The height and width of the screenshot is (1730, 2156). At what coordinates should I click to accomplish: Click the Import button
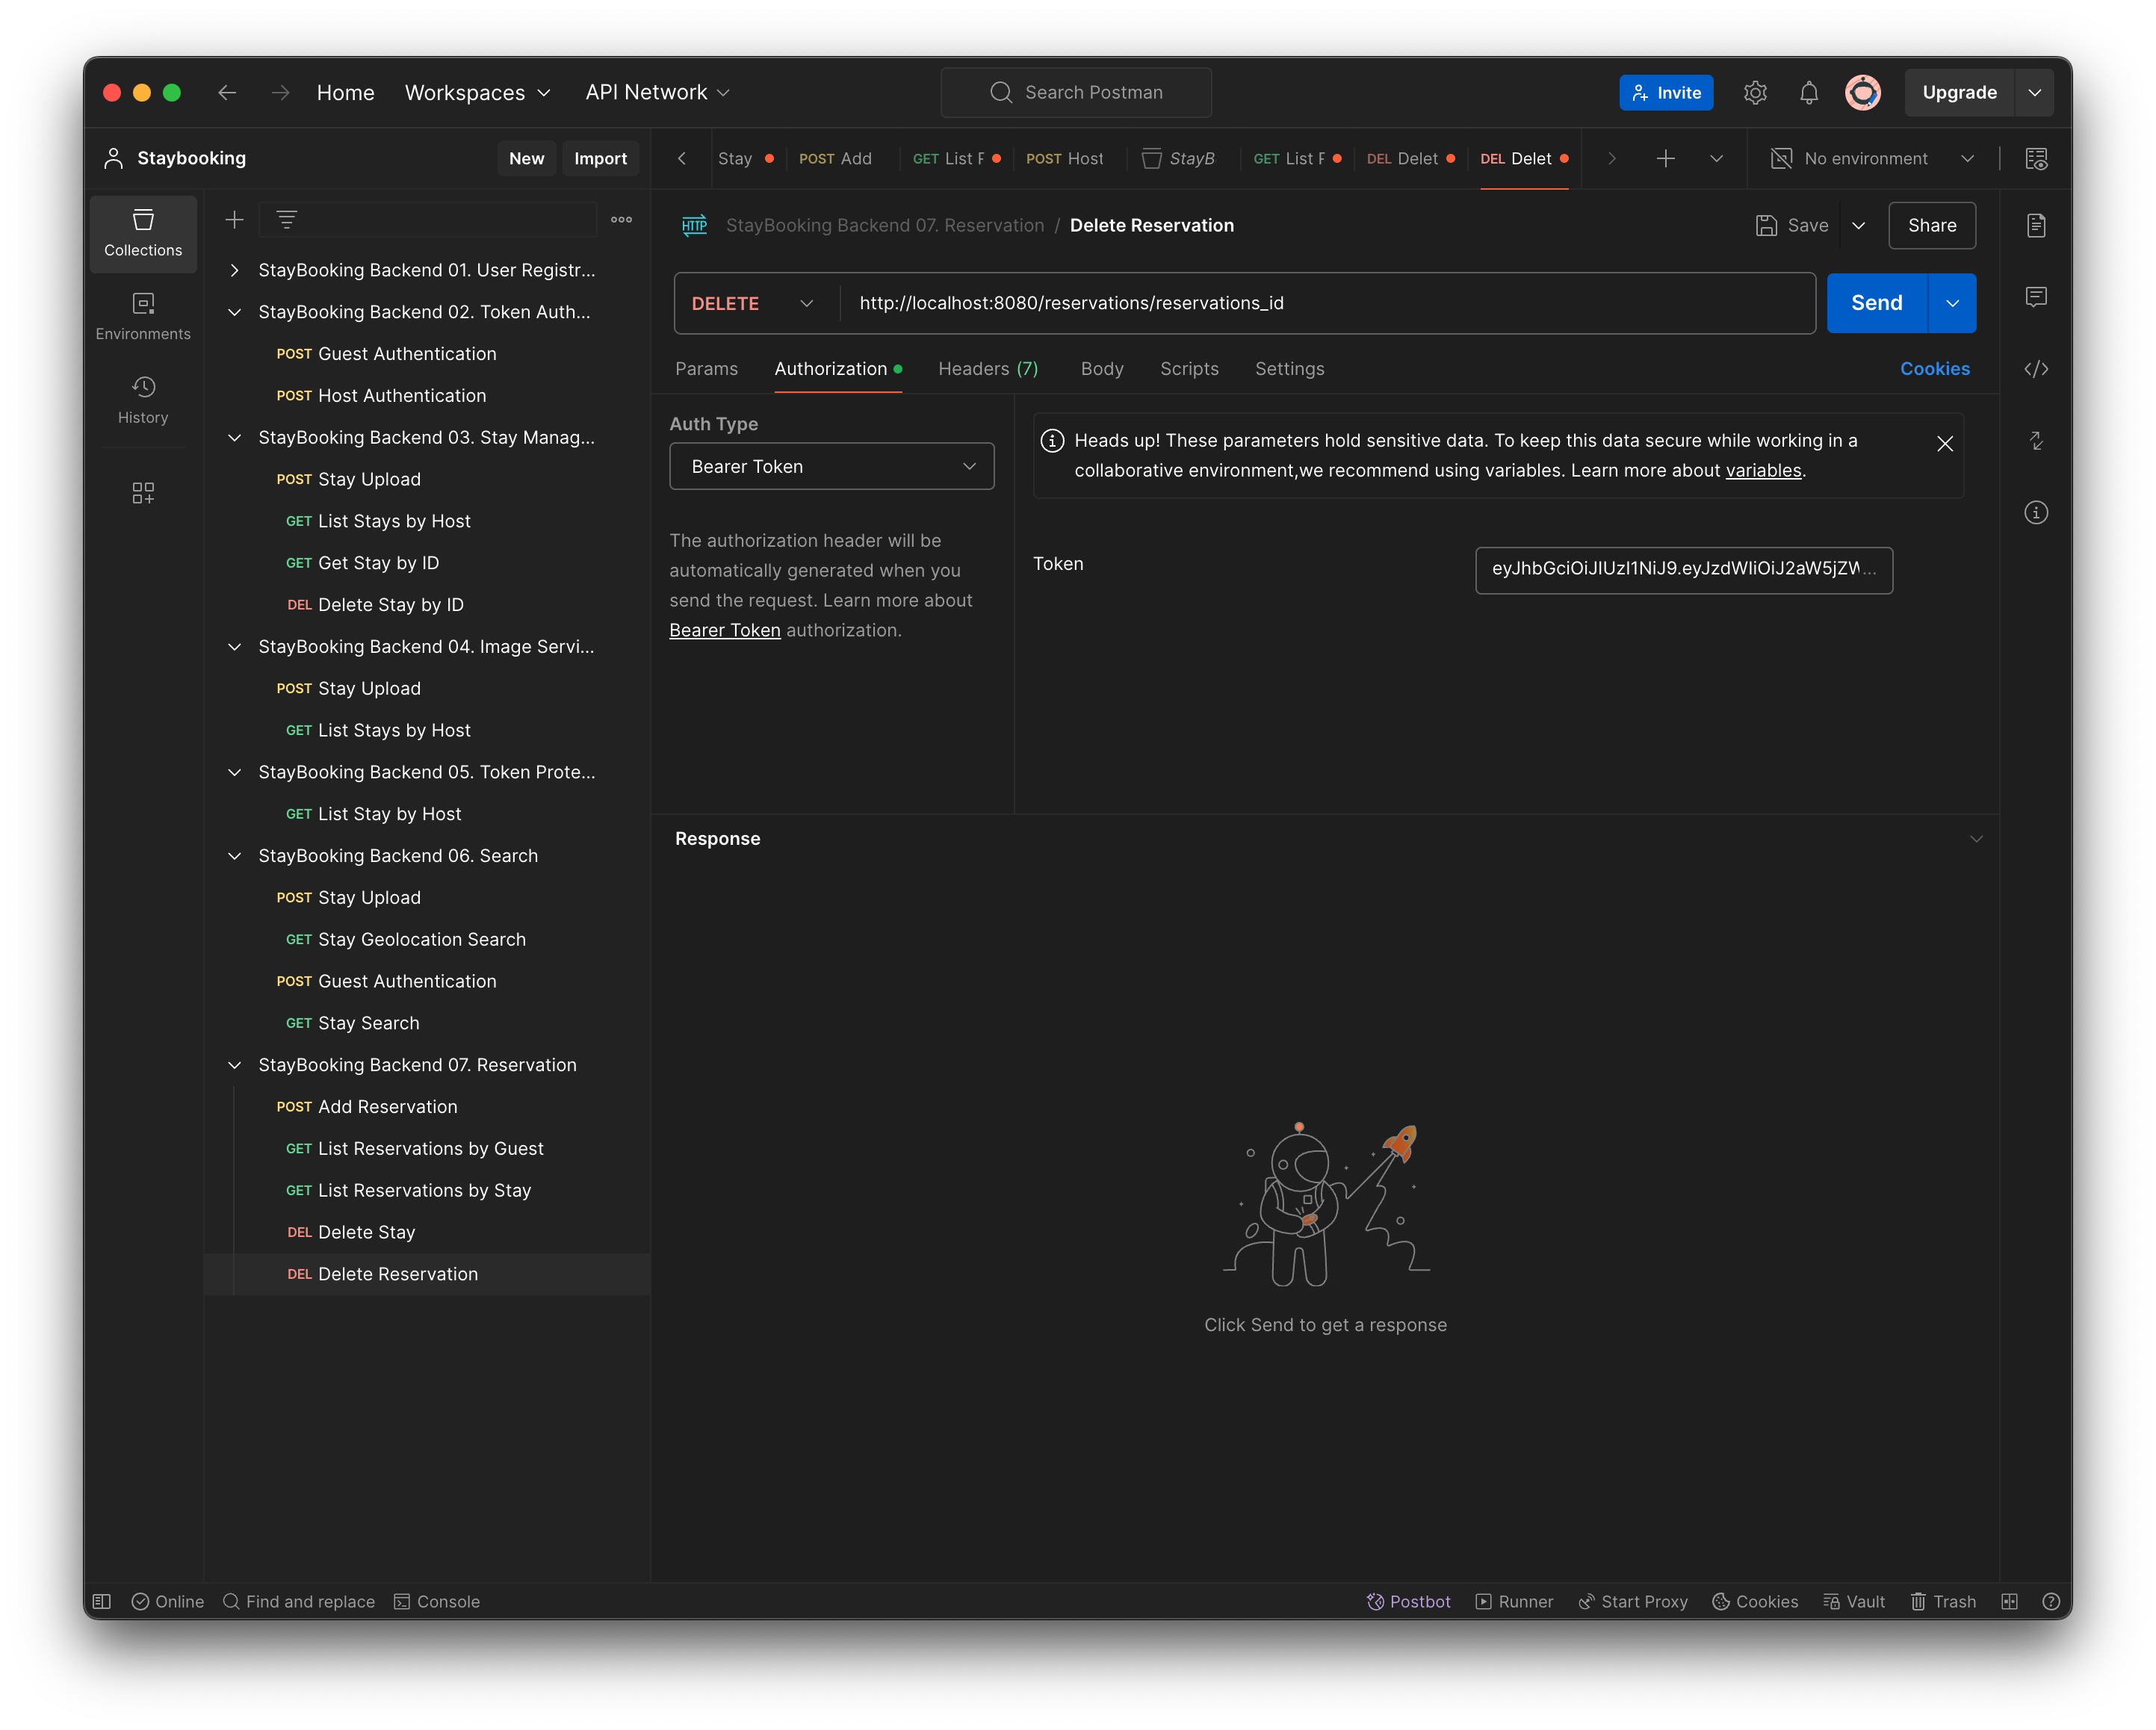pyautogui.click(x=600, y=158)
